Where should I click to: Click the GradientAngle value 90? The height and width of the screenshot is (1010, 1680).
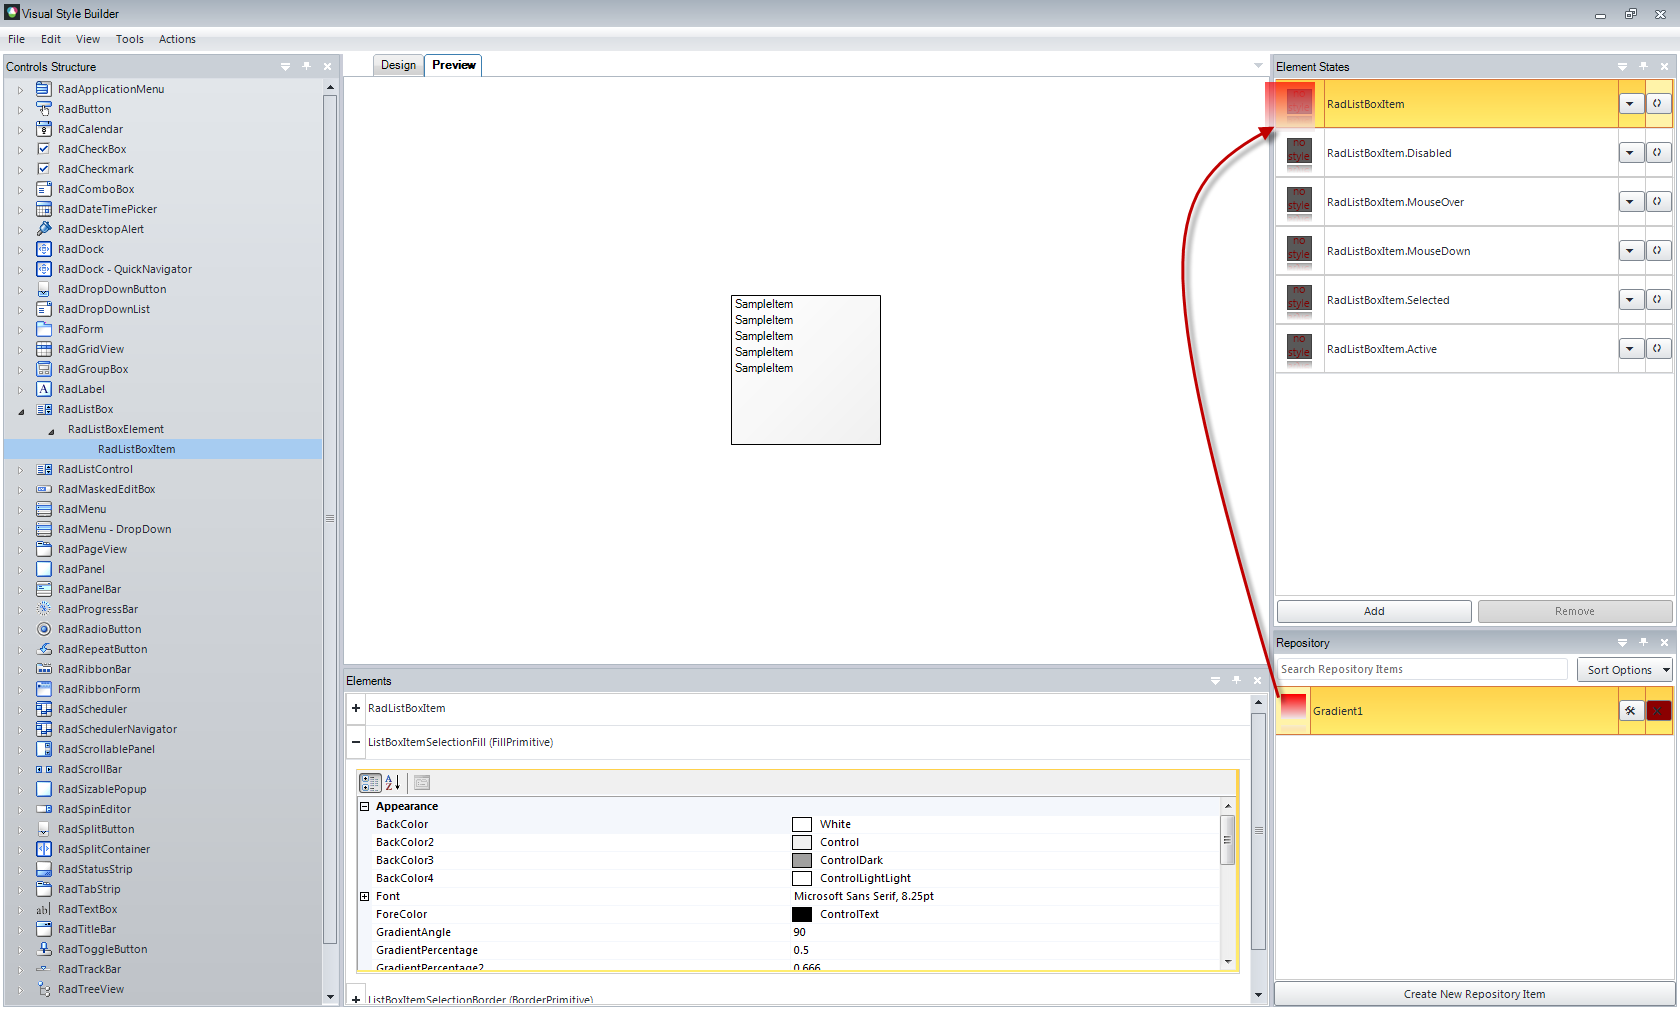click(1005, 932)
